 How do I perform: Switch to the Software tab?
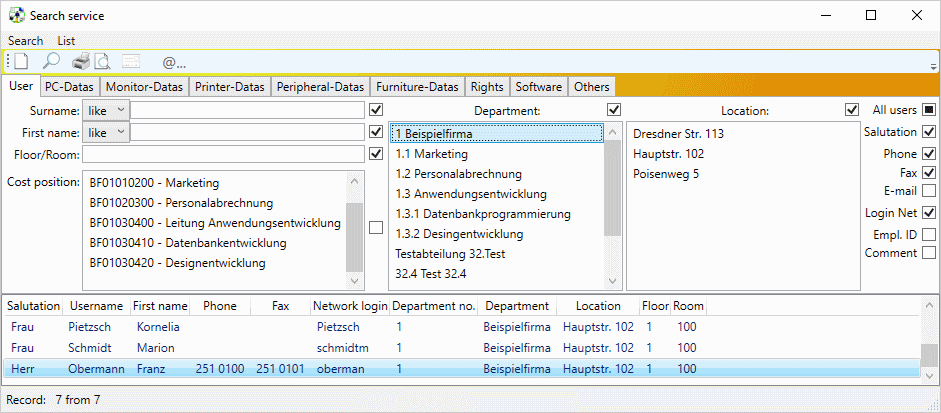(538, 87)
